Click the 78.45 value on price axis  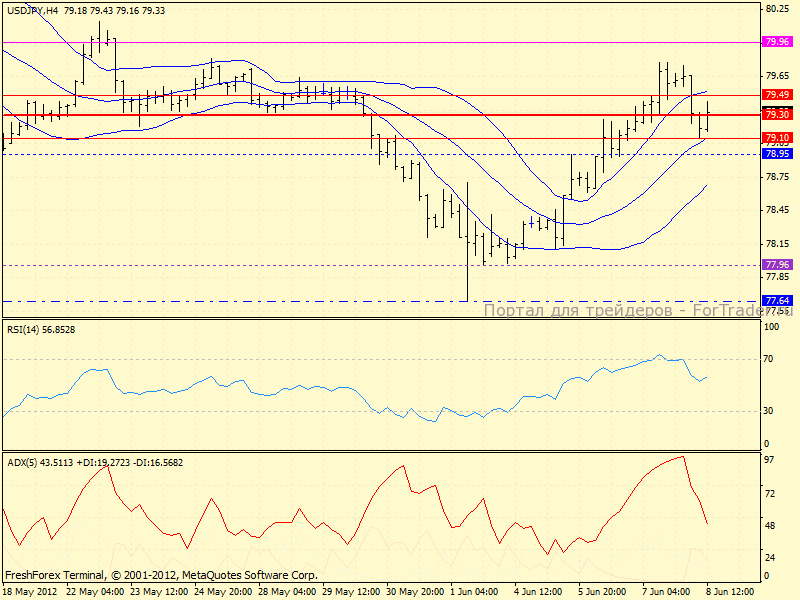click(777, 210)
